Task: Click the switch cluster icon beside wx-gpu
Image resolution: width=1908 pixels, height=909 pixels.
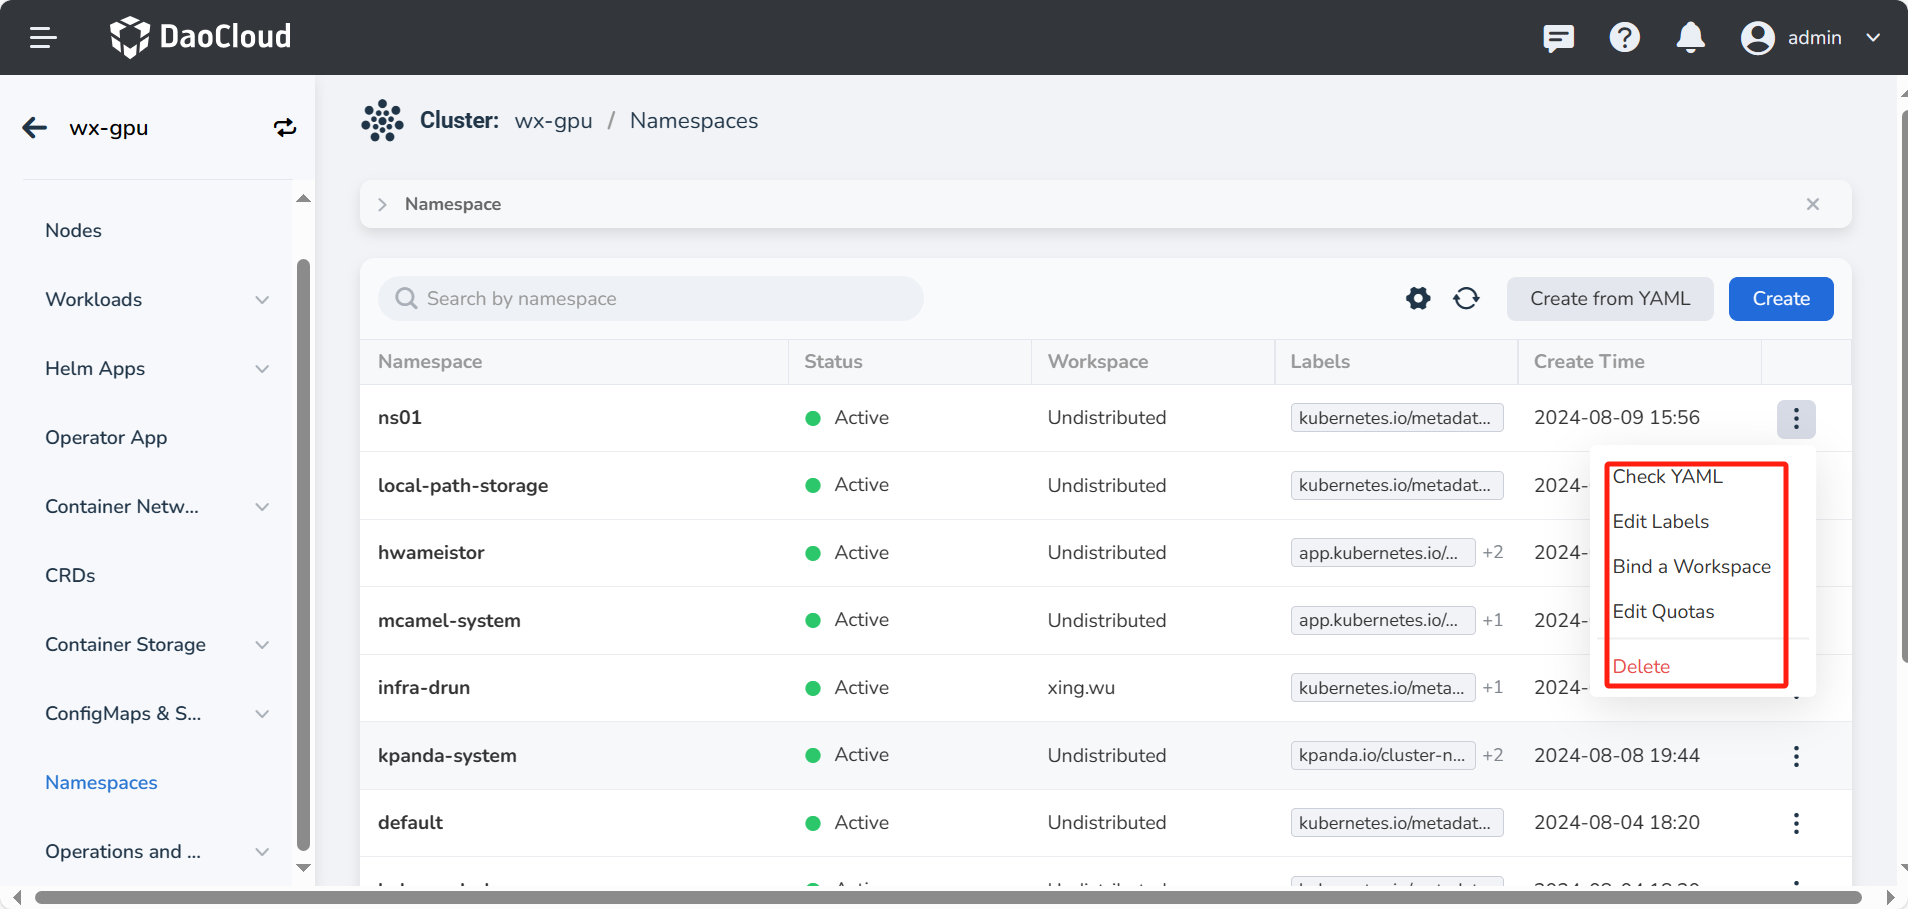Action: click(285, 128)
